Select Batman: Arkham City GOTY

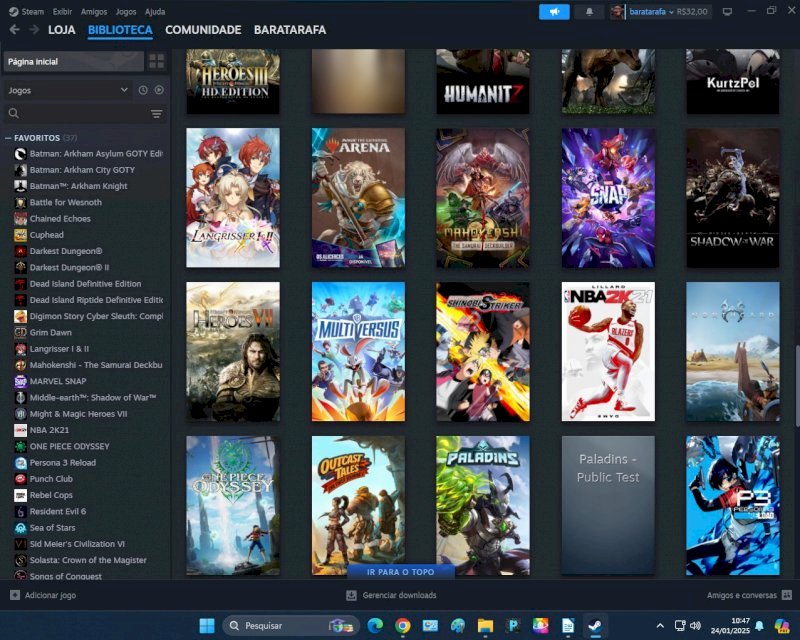[82, 169]
